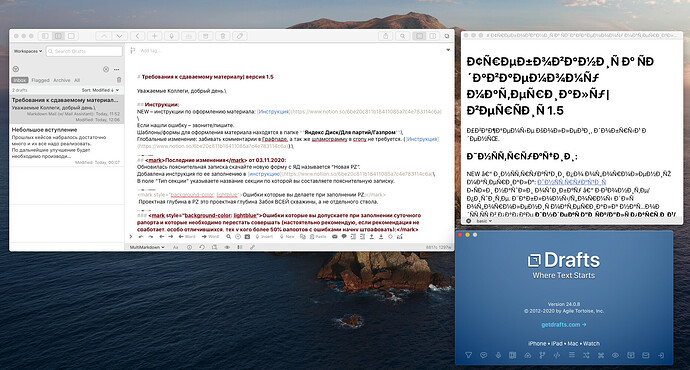Open the MultiMarkdown syntax dropdown

click(147, 247)
